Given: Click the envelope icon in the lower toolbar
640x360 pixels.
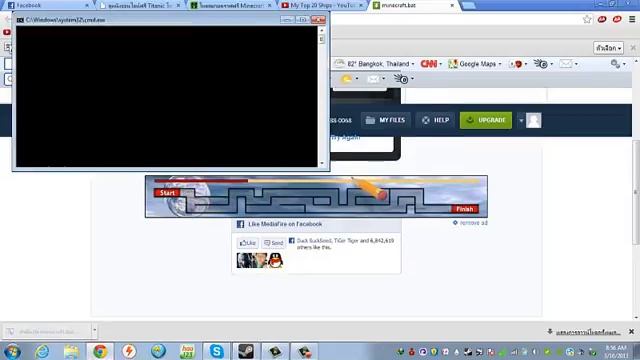Looking at the screenshot, I should pos(373,79).
